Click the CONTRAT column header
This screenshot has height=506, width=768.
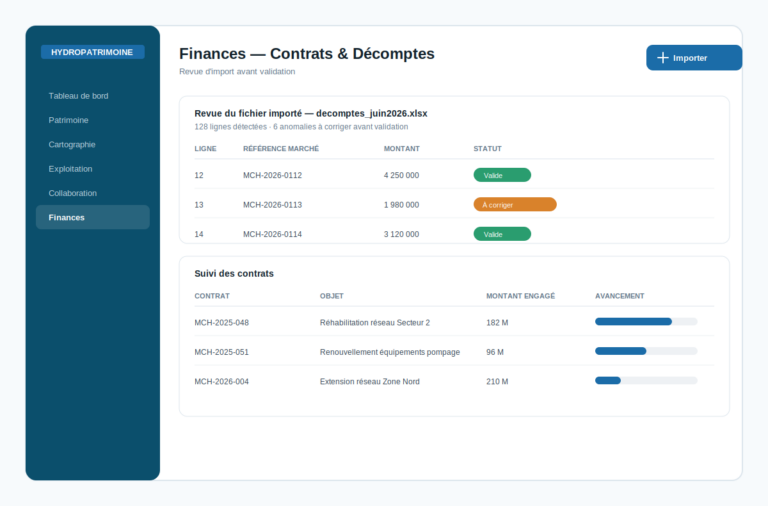[212, 296]
